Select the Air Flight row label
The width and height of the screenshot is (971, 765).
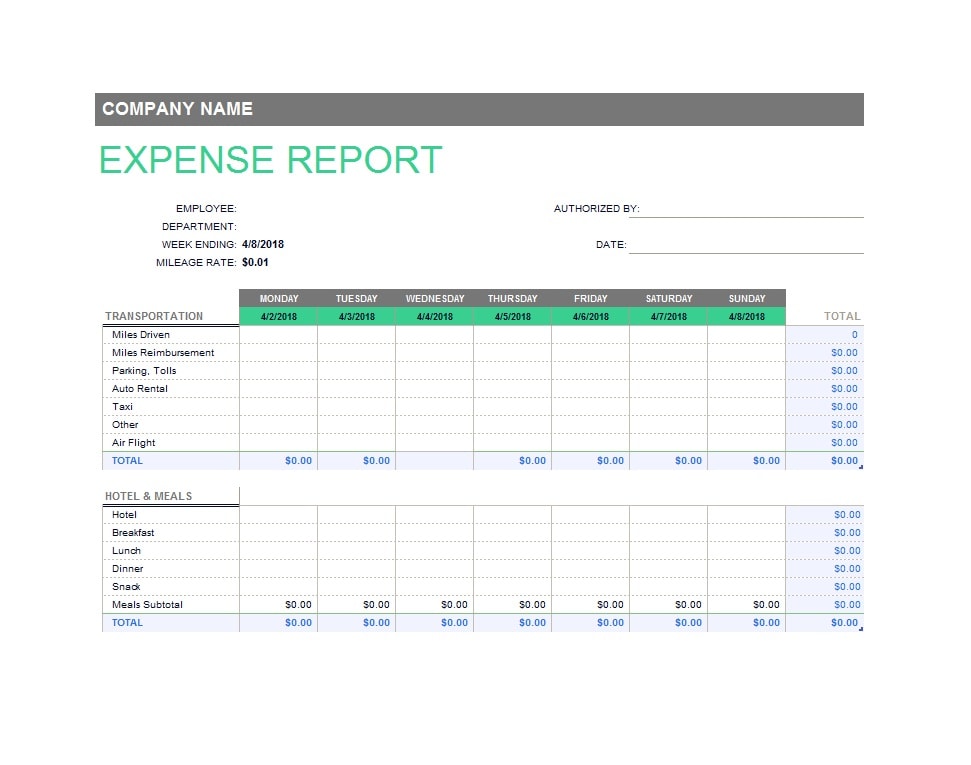133,442
